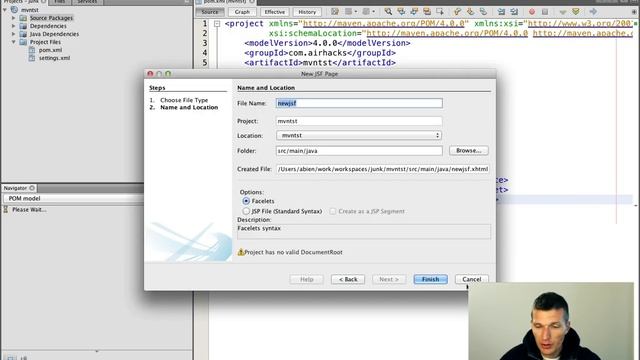Select the Facelets radio option
Screen dimensions: 640x360
(246, 201)
